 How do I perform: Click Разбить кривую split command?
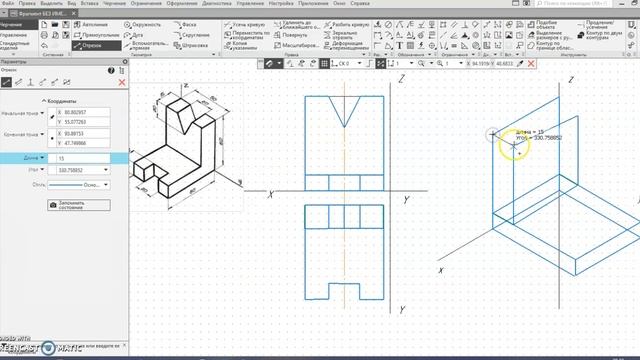click(347, 25)
